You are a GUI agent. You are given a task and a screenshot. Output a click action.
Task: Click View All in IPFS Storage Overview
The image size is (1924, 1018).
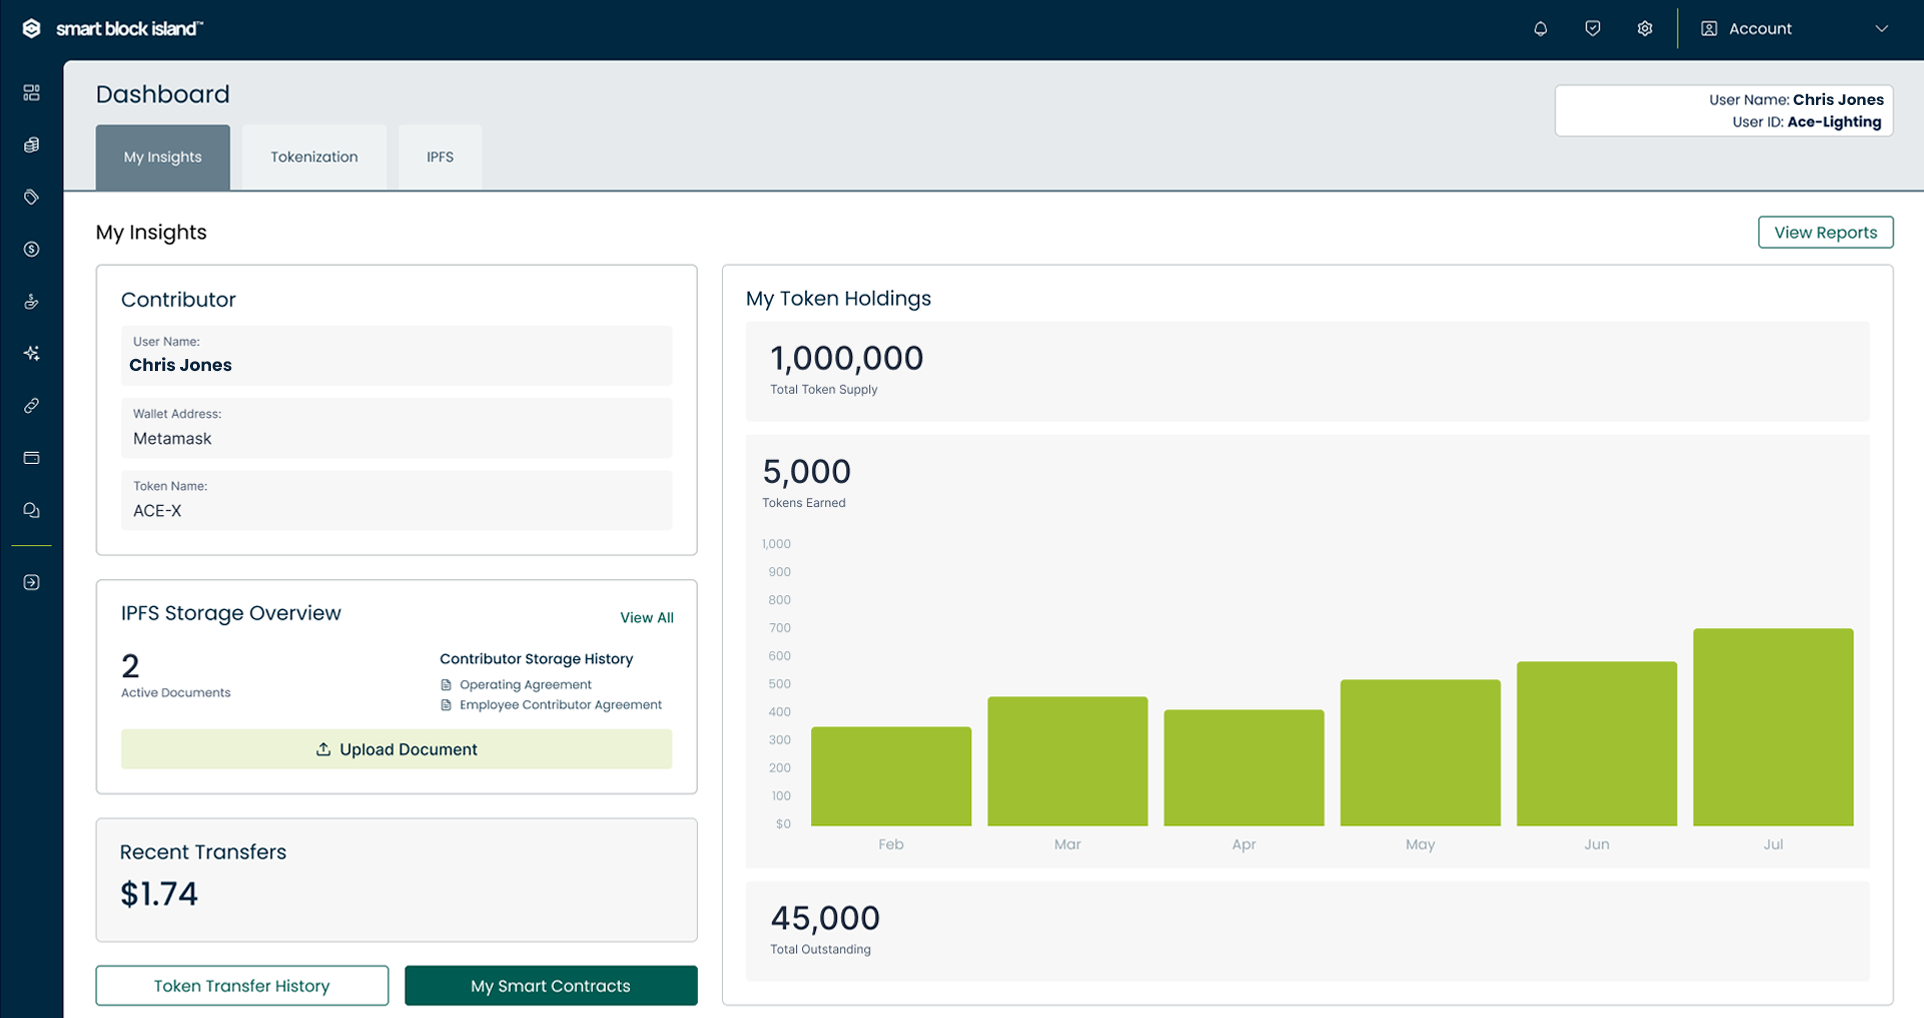(x=646, y=618)
